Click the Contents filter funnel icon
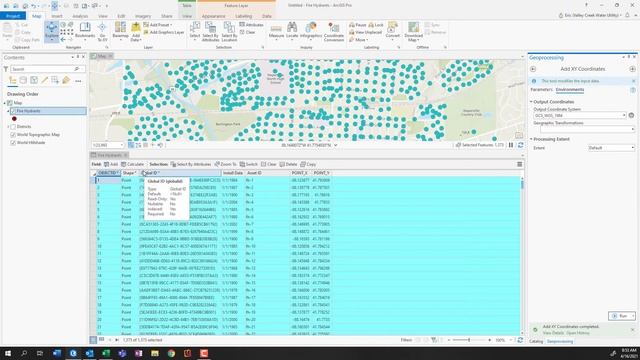The height and width of the screenshot is (360, 640). [6, 69]
